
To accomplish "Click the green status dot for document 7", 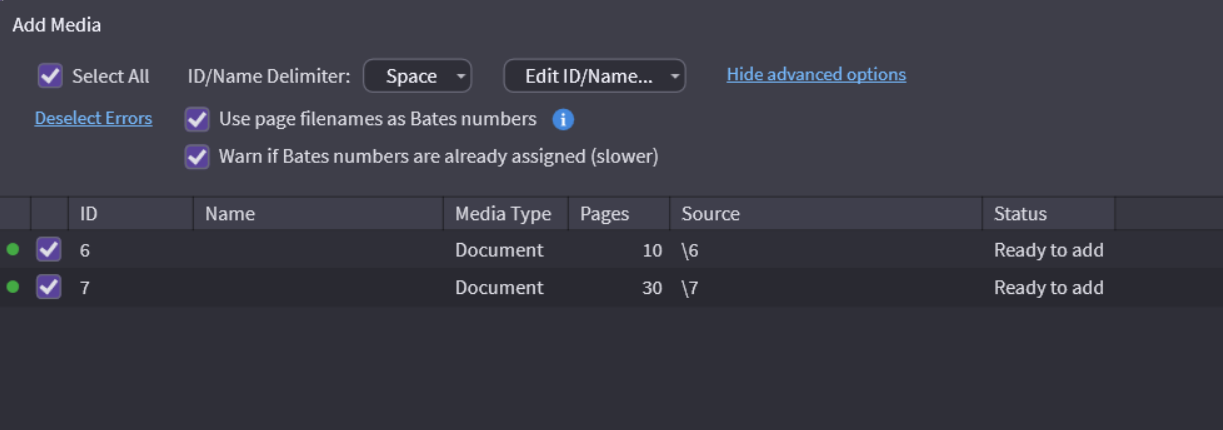I will point(13,287).
